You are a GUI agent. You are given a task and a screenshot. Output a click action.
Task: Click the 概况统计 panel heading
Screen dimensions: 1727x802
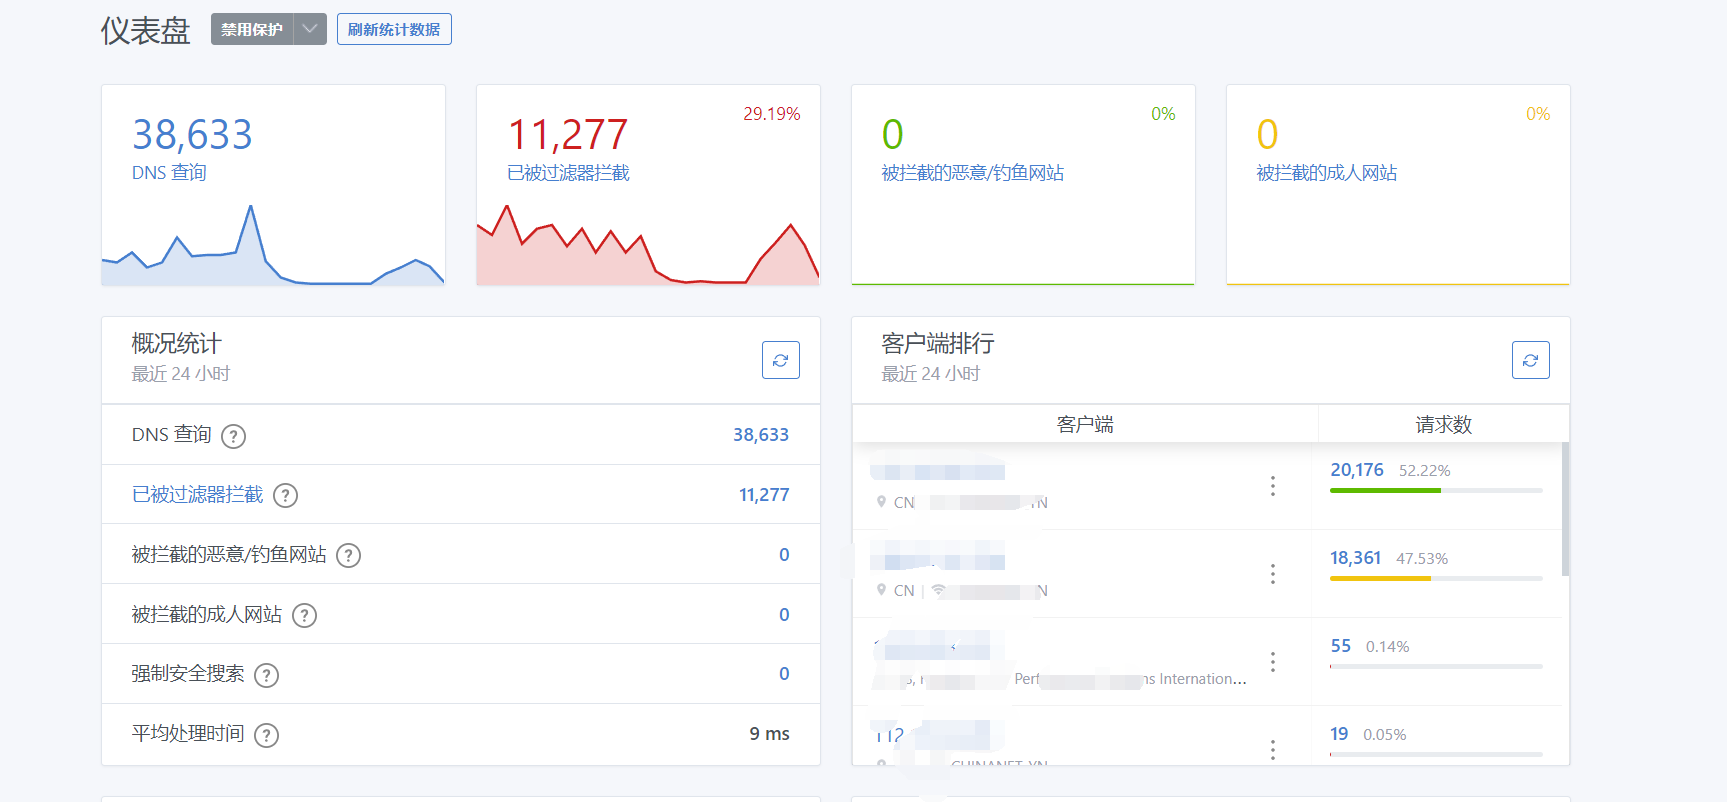point(176,343)
